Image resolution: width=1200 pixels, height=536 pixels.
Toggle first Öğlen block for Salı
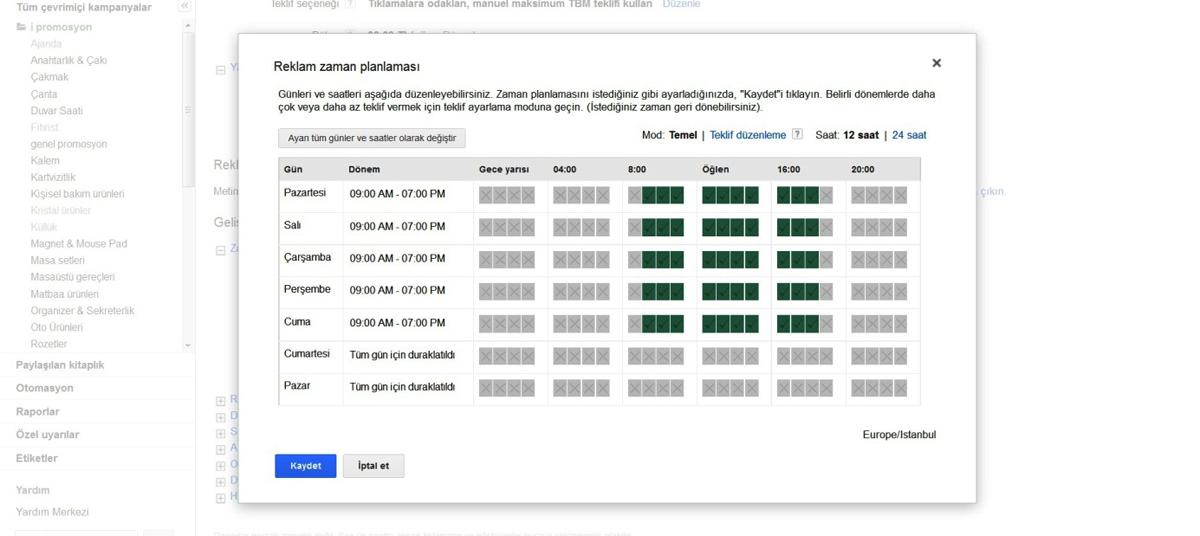[709, 227]
